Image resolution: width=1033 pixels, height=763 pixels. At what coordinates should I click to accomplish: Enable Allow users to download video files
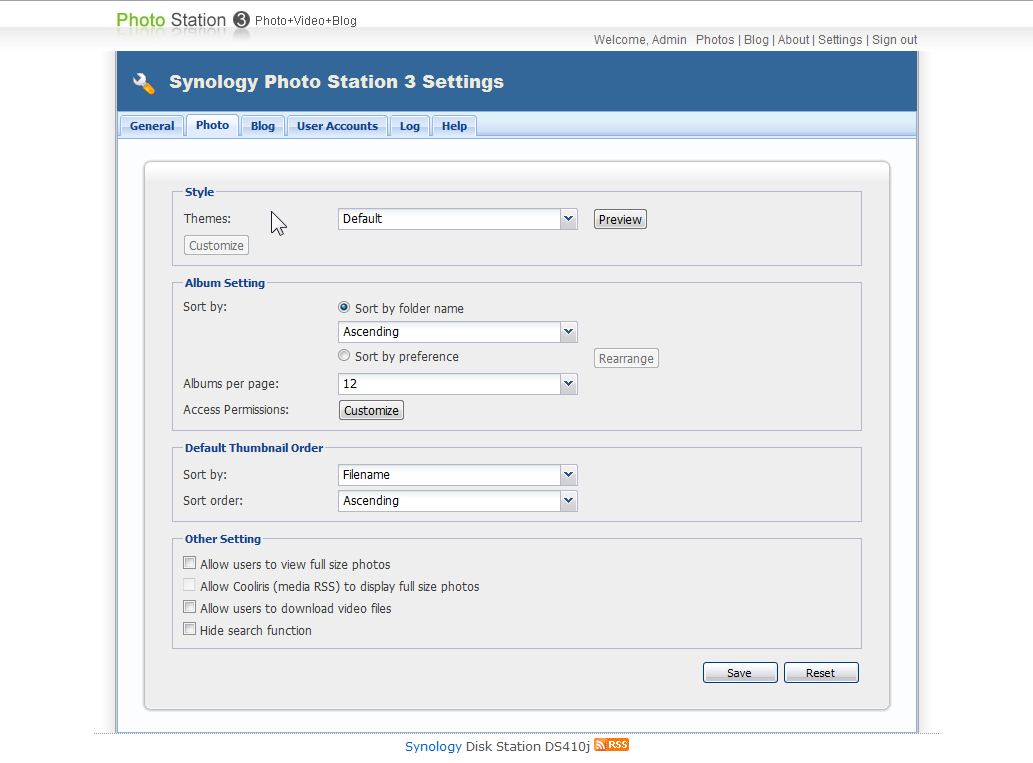tap(190, 607)
